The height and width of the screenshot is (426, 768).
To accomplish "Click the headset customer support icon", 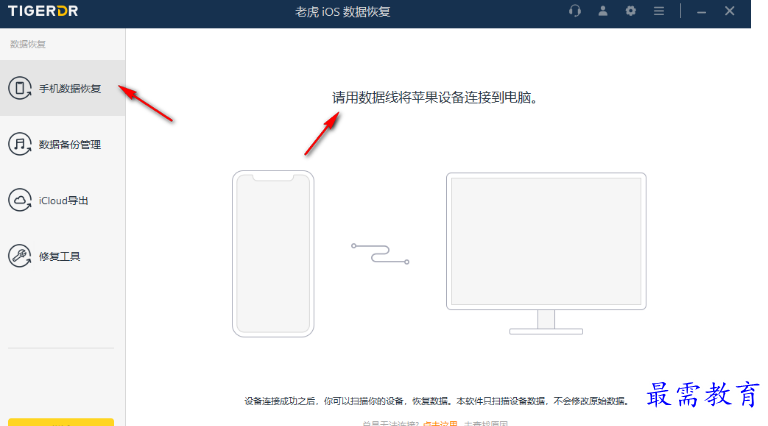I will tap(575, 11).
